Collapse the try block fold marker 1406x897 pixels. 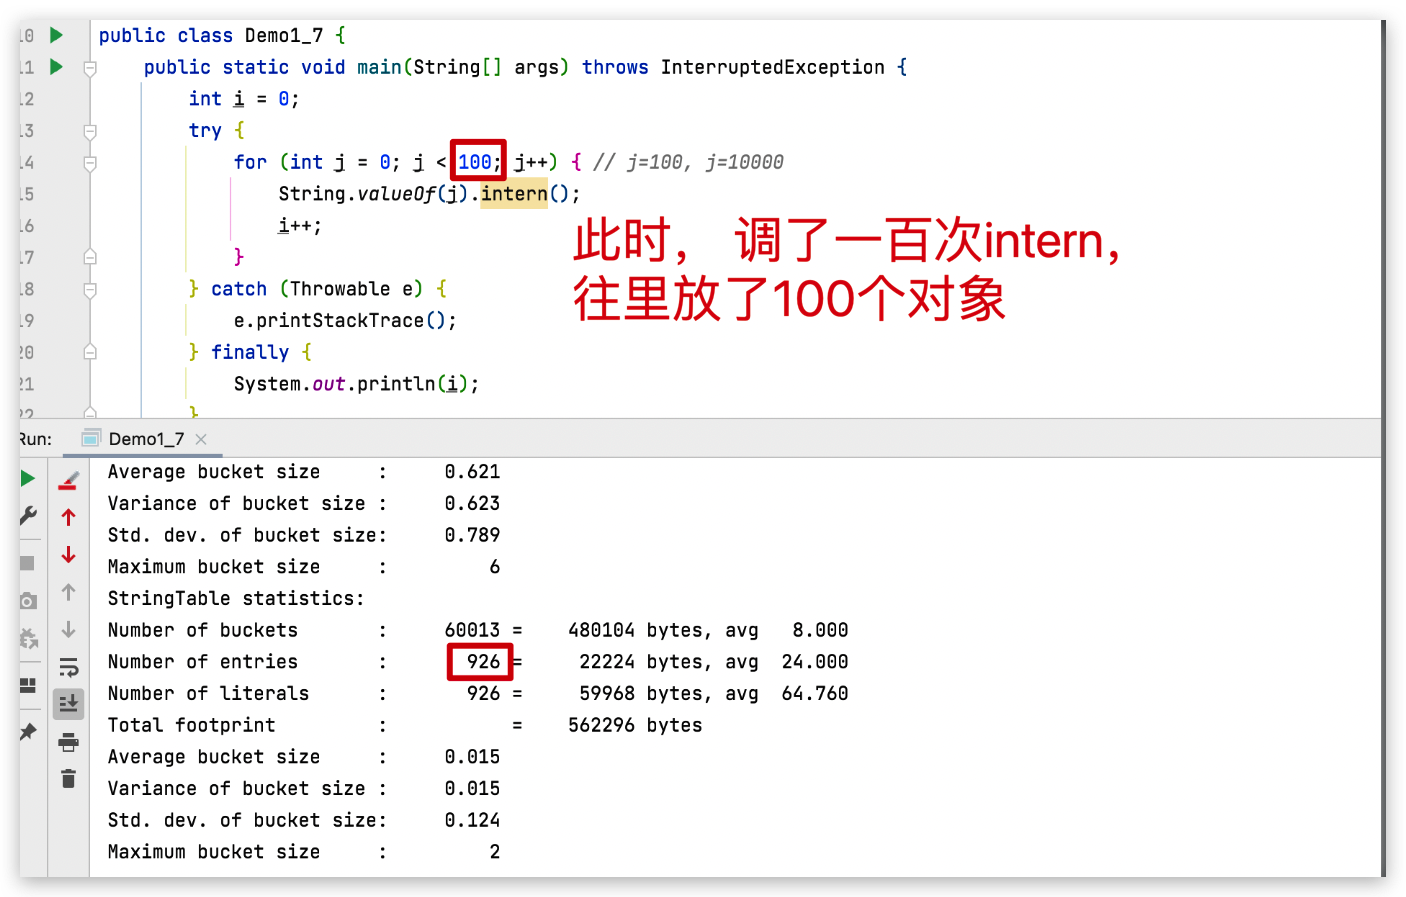(x=90, y=131)
